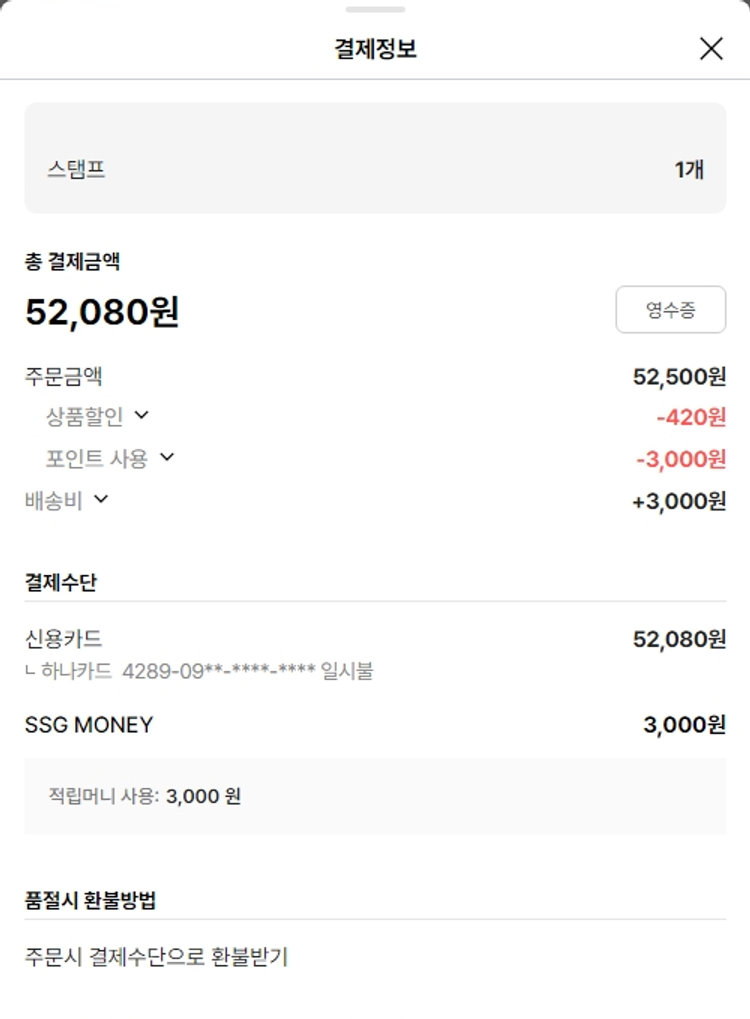
Task: Click the 주문금액 order amount label
Action: click(x=64, y=377)
